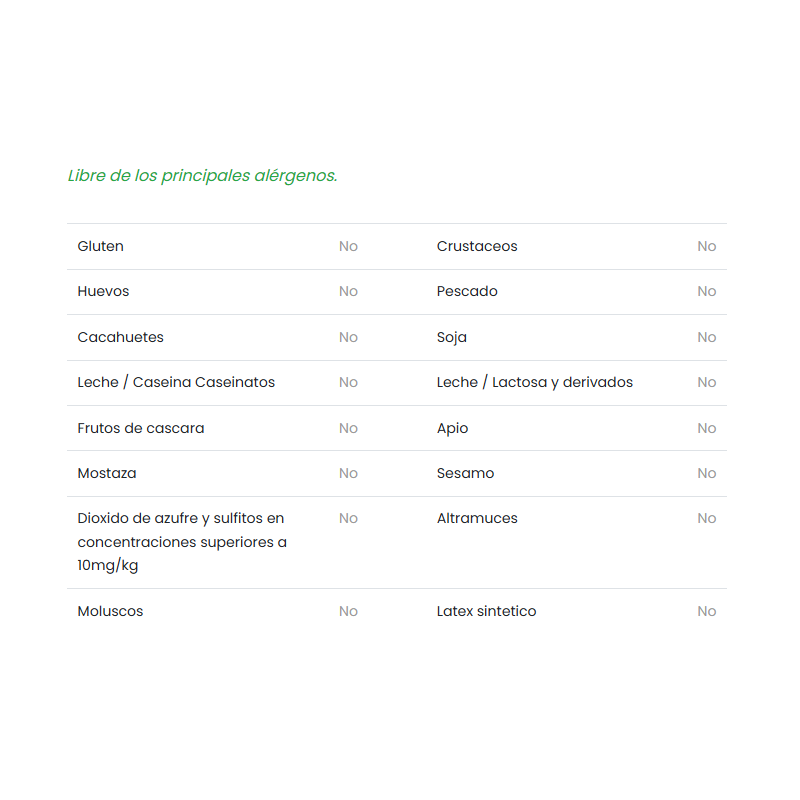Click the Sesamo allergen label
The height and width of the screenshot is (800, 800).
pos(466,473)
